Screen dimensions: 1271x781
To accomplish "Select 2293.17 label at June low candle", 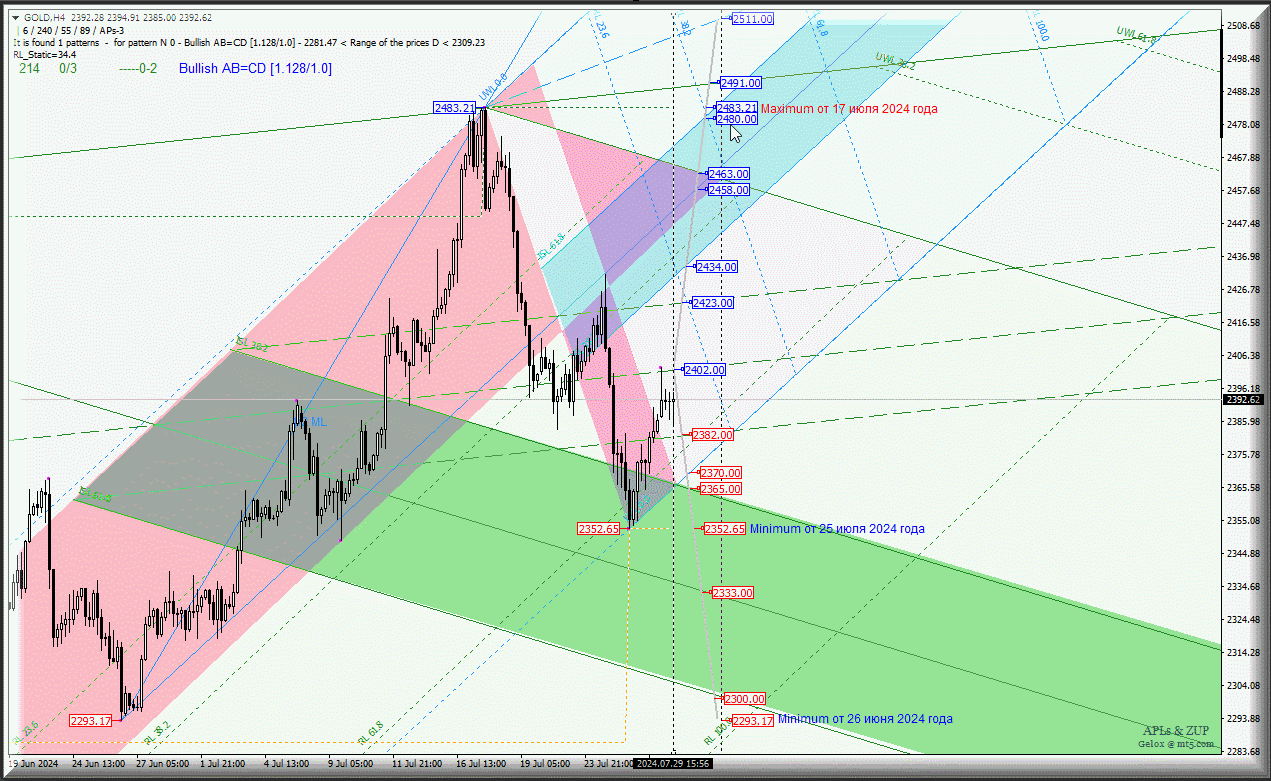I will pos(90,721).
